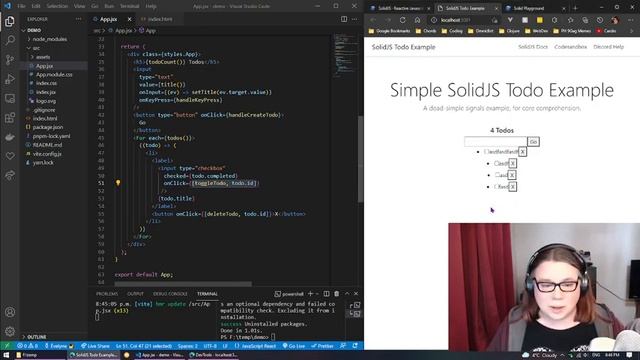The height and width of the screenshot is (360, 640).
Task: Click the Go button to add a todo
Action: click(x=533, y=142)
